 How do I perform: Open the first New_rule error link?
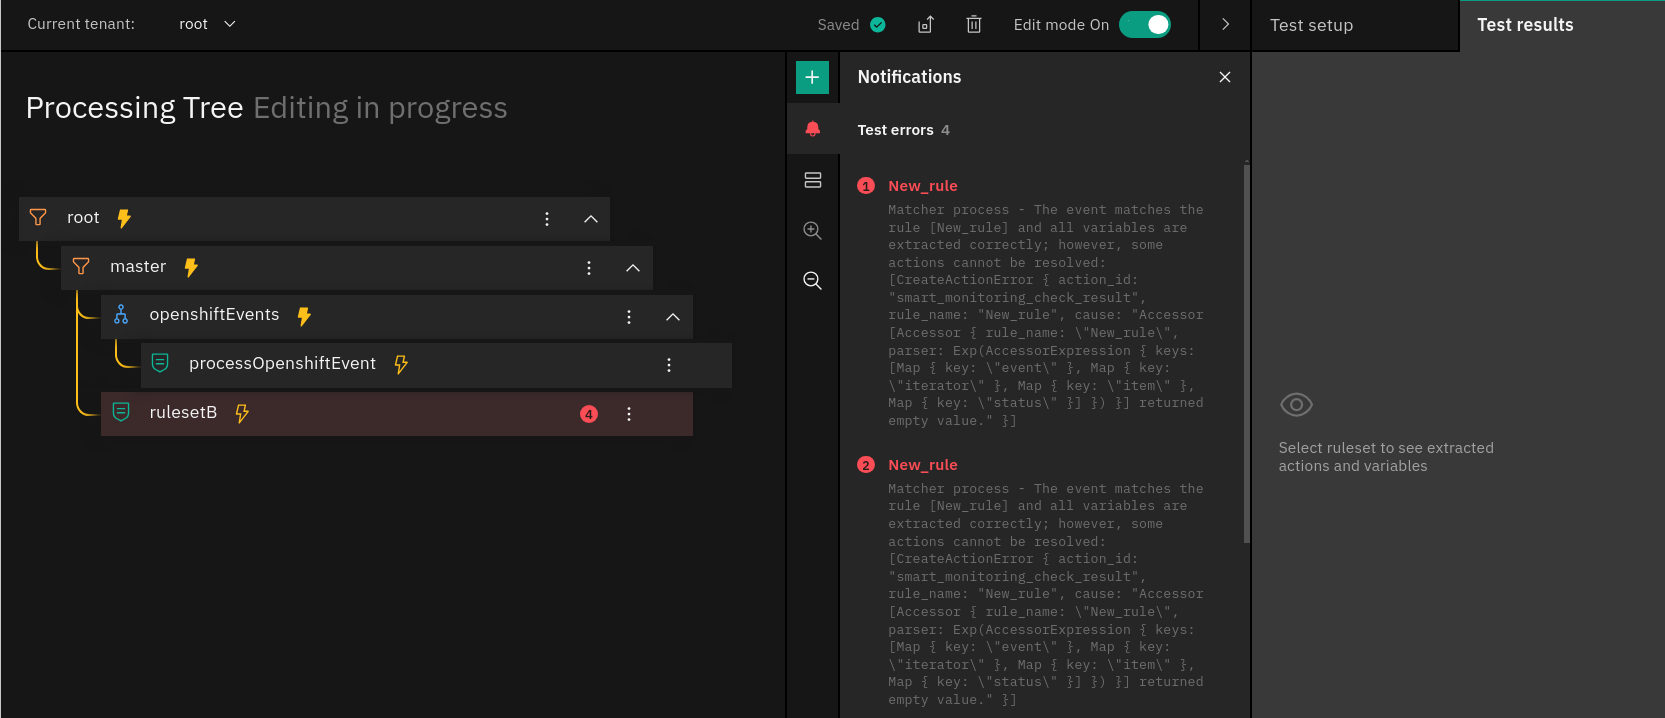click(922, 186)
